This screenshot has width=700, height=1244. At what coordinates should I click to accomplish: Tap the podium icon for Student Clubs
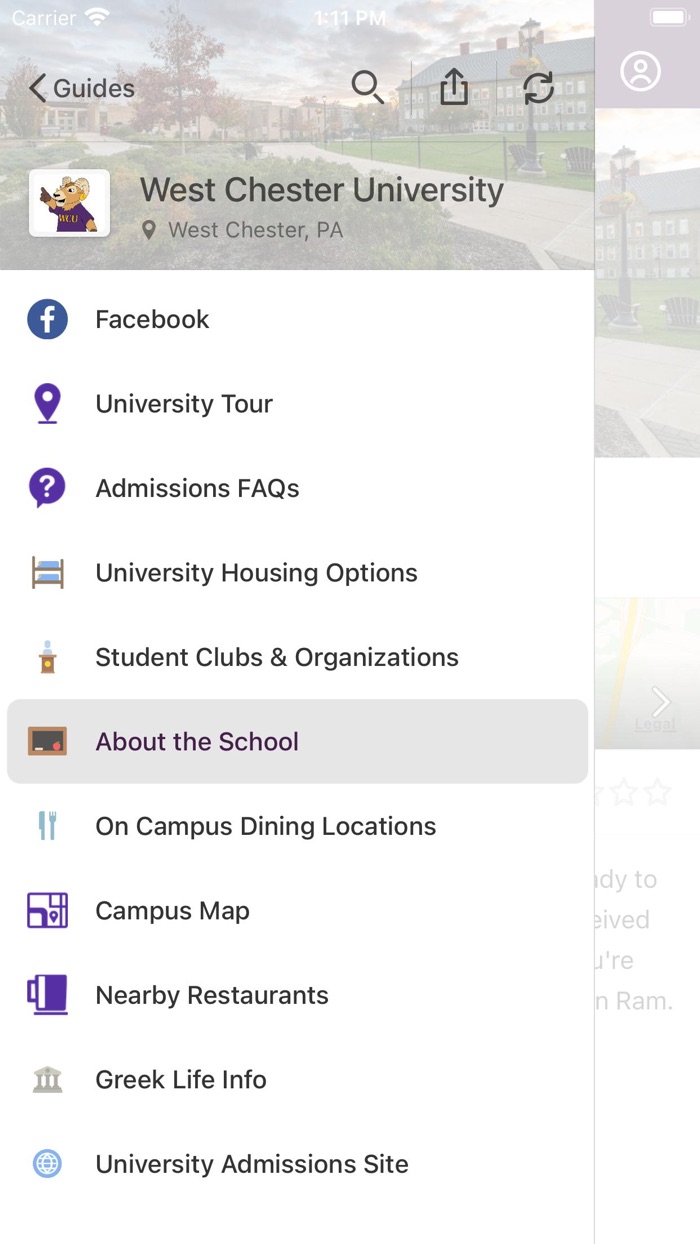pyautogui.click(x=47, y=657)
